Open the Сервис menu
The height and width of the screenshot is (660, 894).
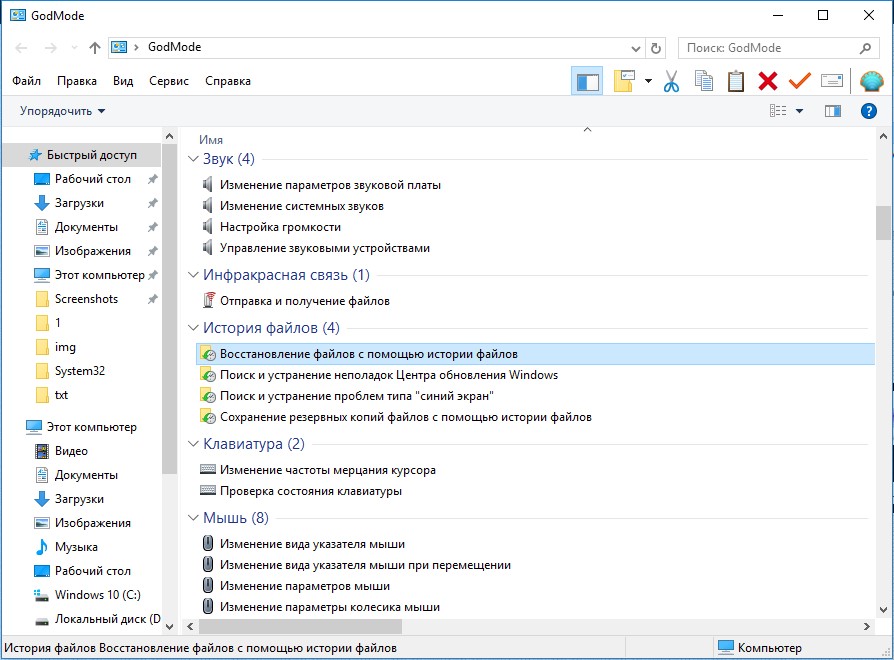point(169,81)
